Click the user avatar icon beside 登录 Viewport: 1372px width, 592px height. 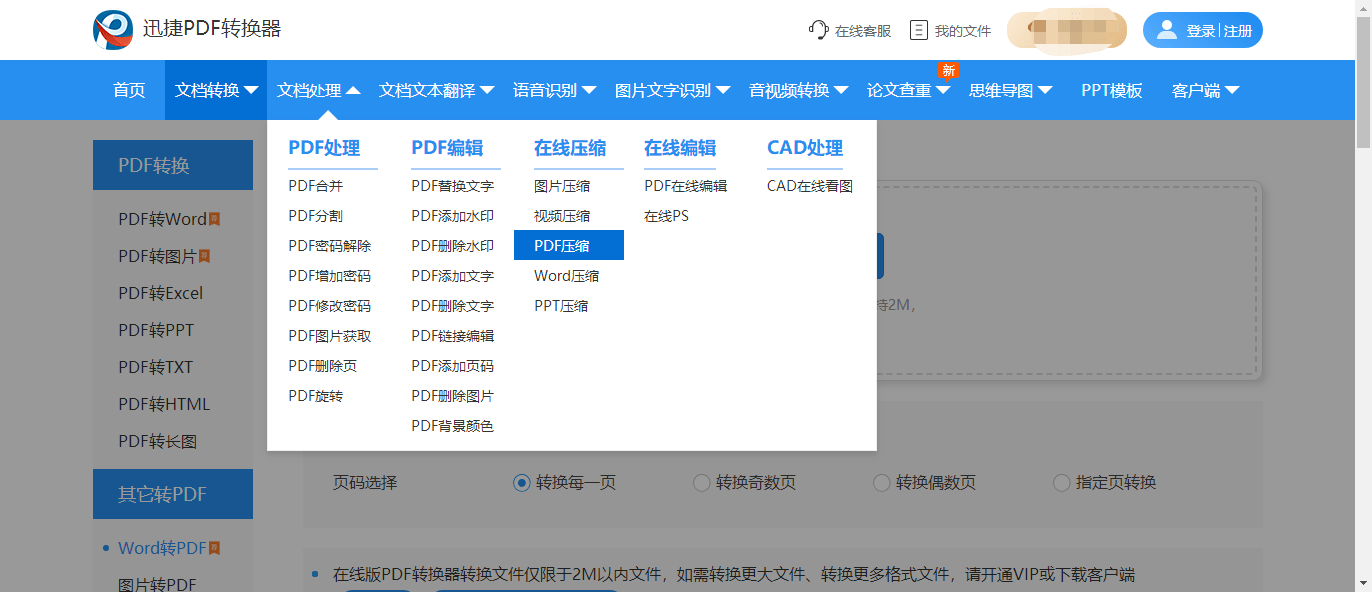click(1166, 30)
